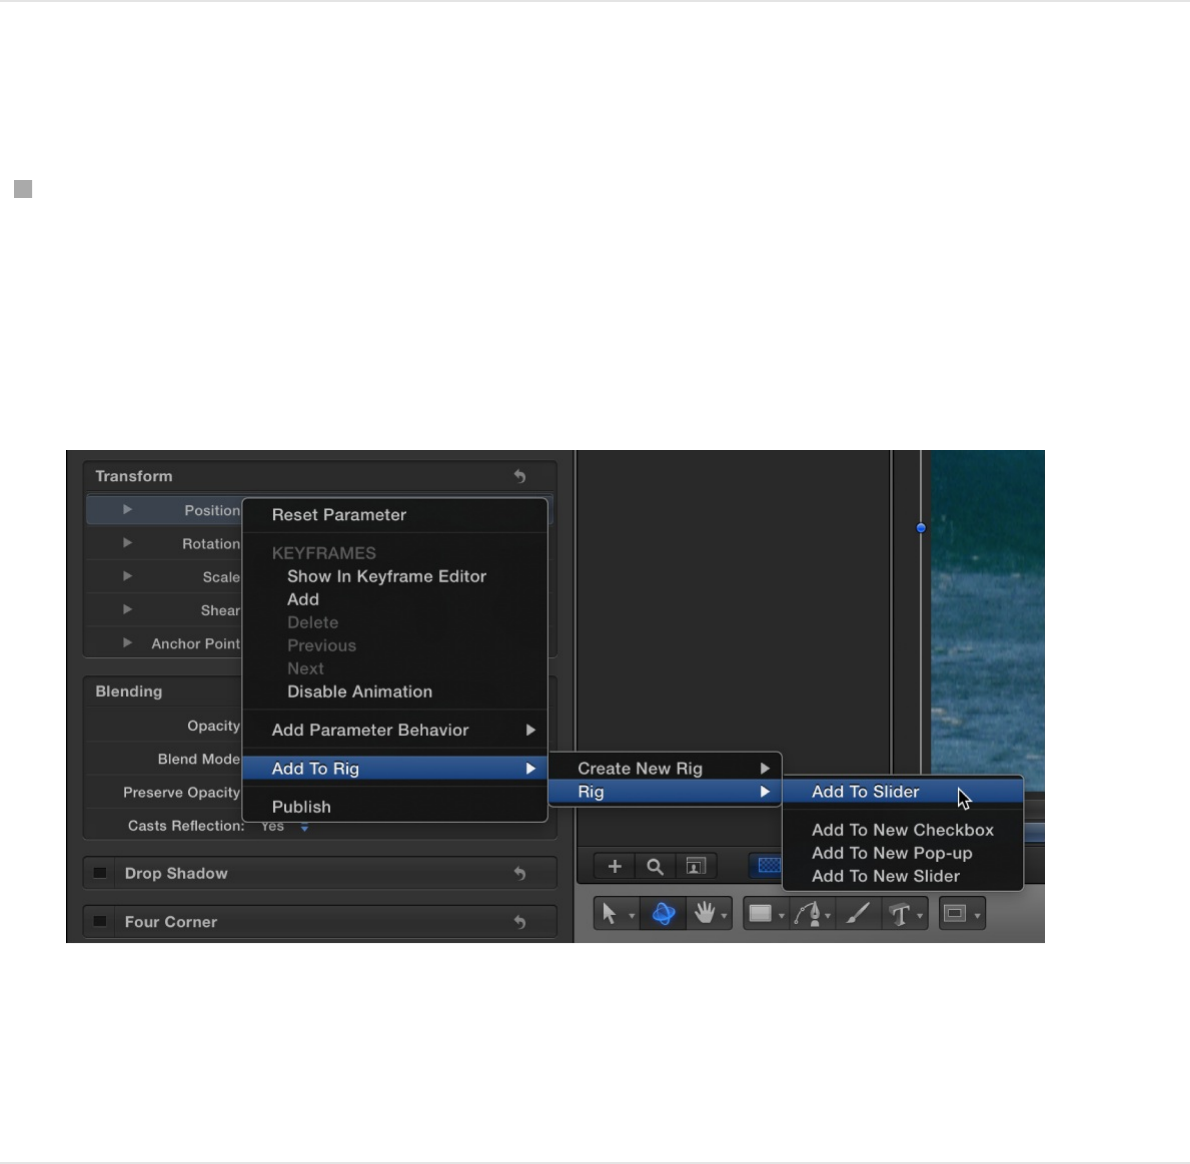This screenshot has width=1190, height=1164.
Task: Click the Rotation parameter label
Action: coord(211,544)
